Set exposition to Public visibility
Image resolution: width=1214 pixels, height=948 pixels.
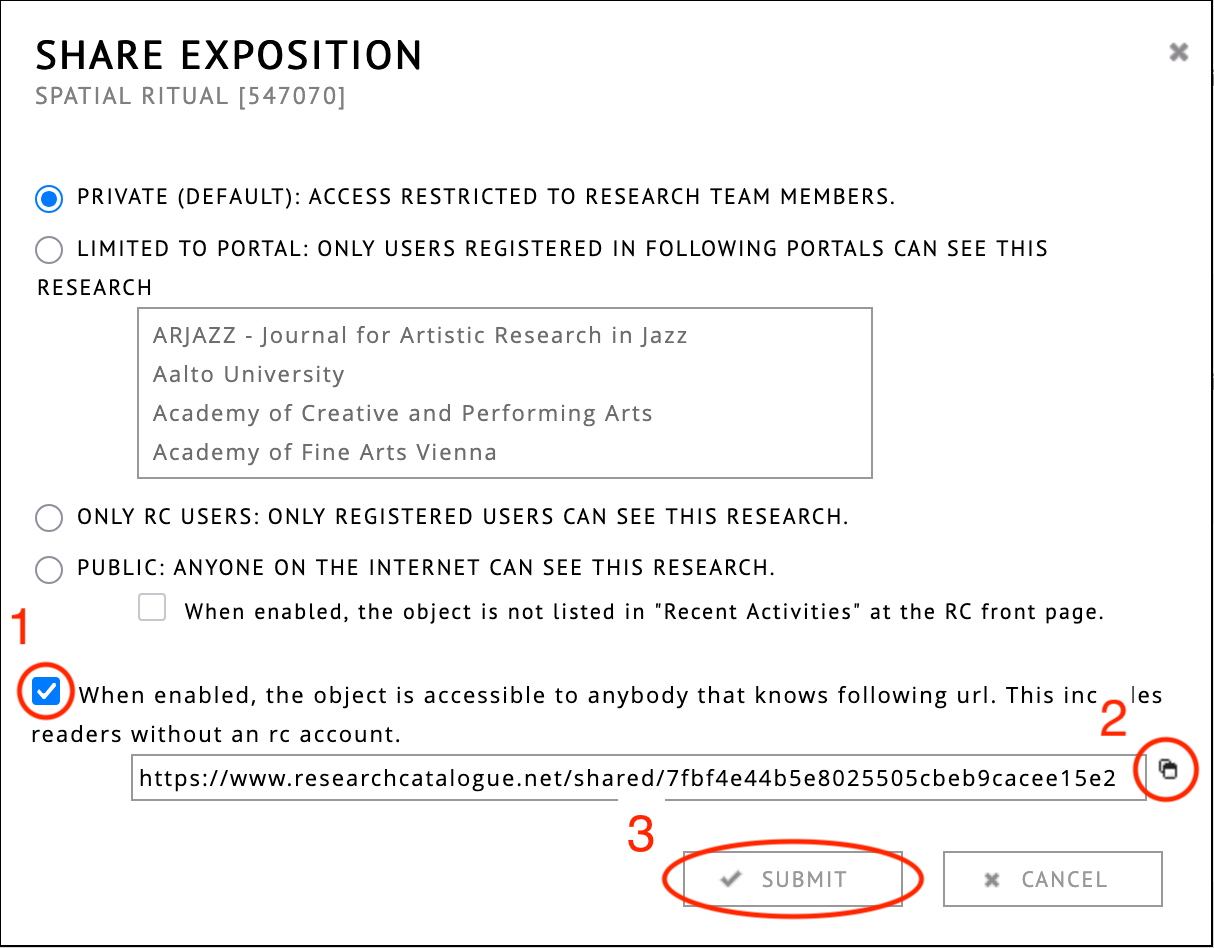(x=48, y=569)
